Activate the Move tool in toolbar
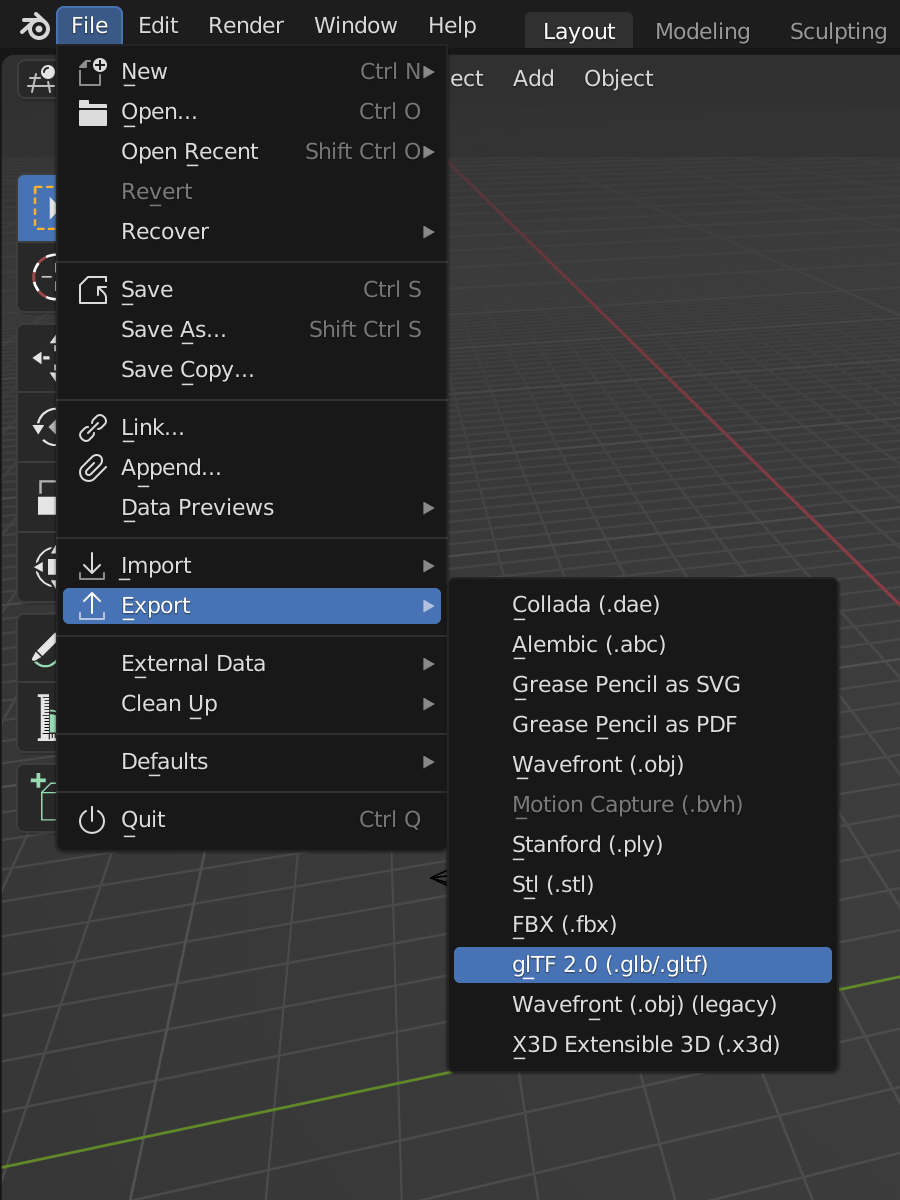900x1200 pixels. [38, 357]
